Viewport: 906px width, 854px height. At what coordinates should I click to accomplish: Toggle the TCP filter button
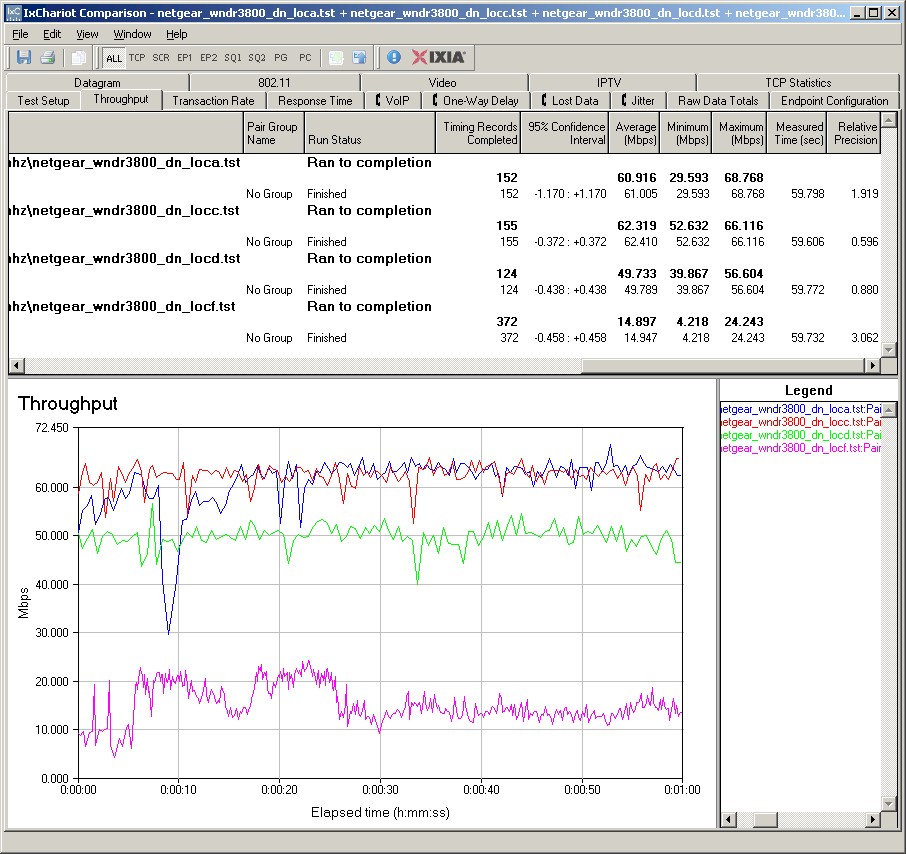coord(137,58)
